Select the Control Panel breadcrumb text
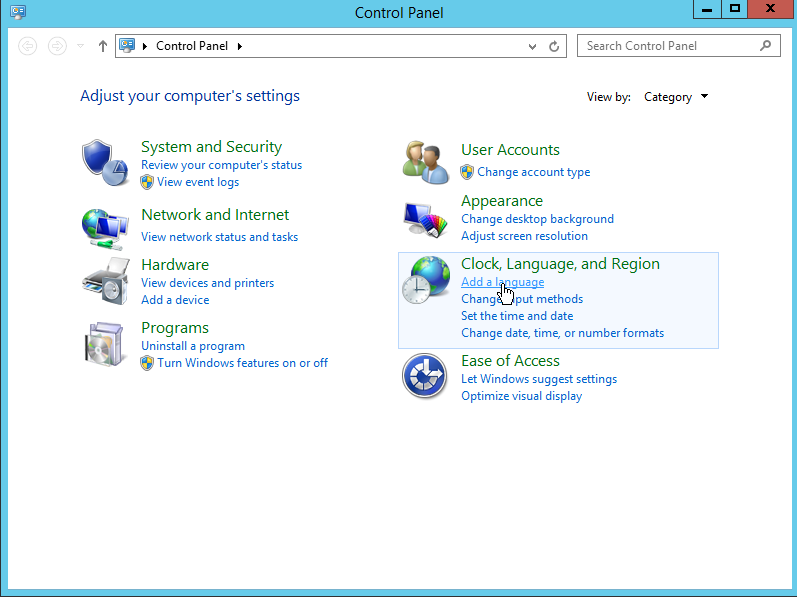The image size is (797, 597). pos(192,46)
